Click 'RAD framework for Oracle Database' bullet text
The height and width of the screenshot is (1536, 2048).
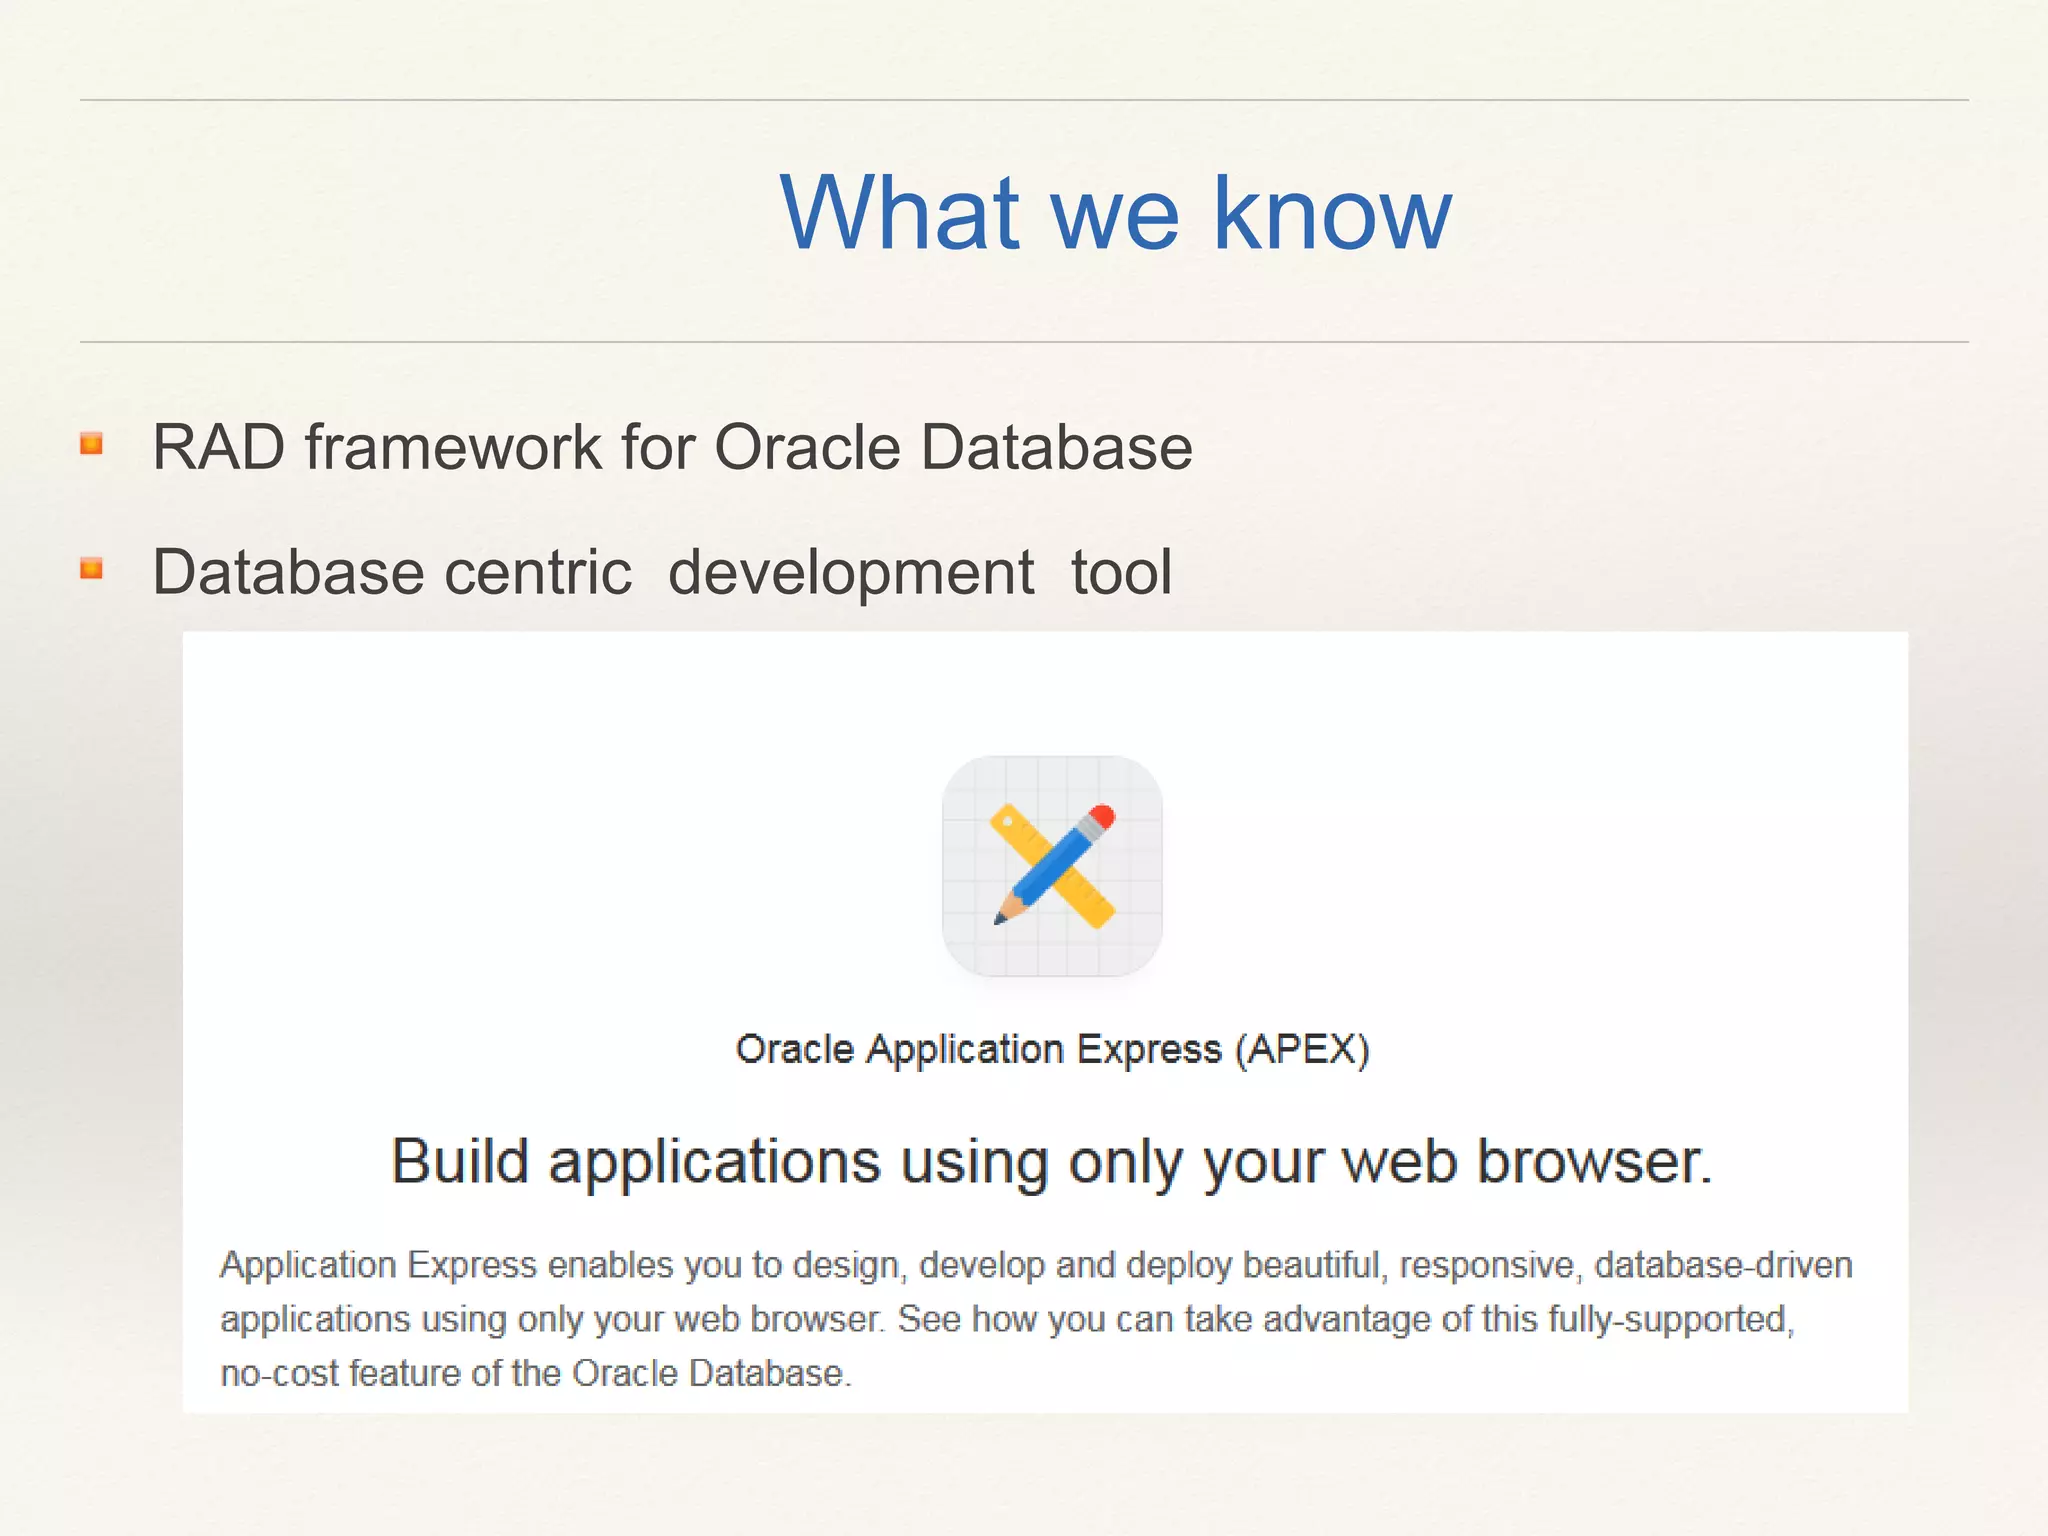(672, 446)
